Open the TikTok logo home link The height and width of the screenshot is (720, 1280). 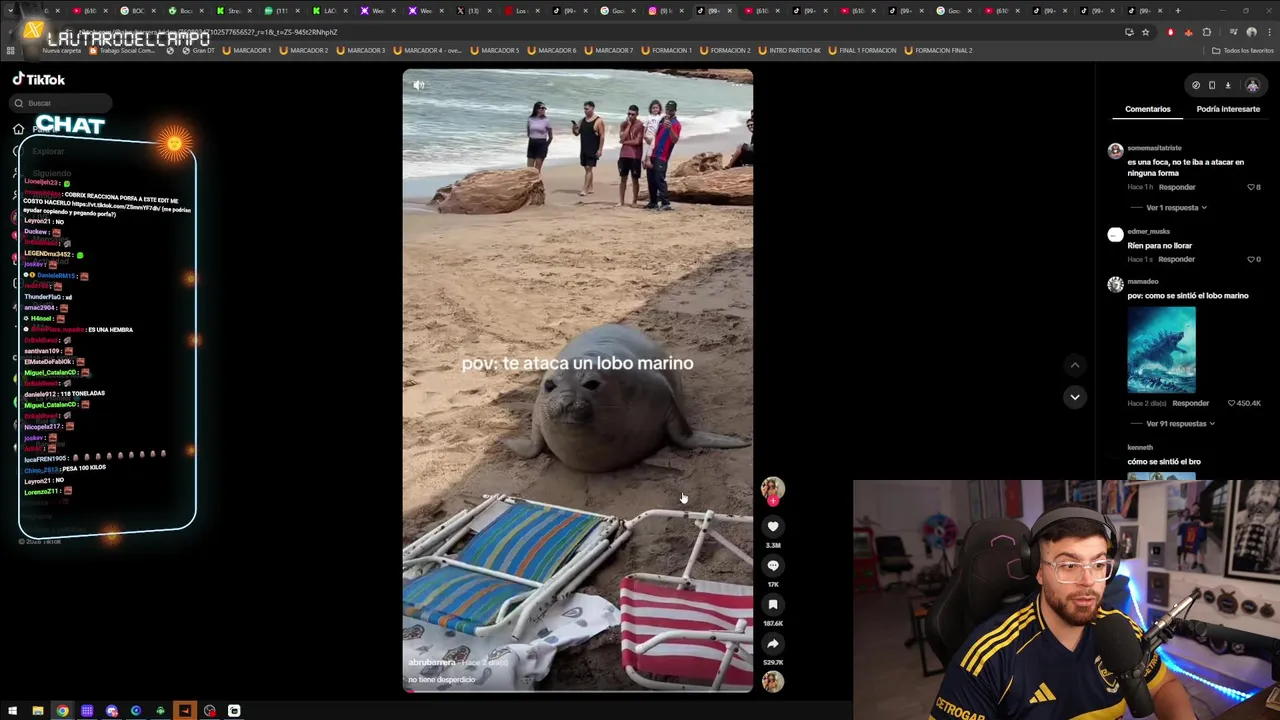coord(39,79)
